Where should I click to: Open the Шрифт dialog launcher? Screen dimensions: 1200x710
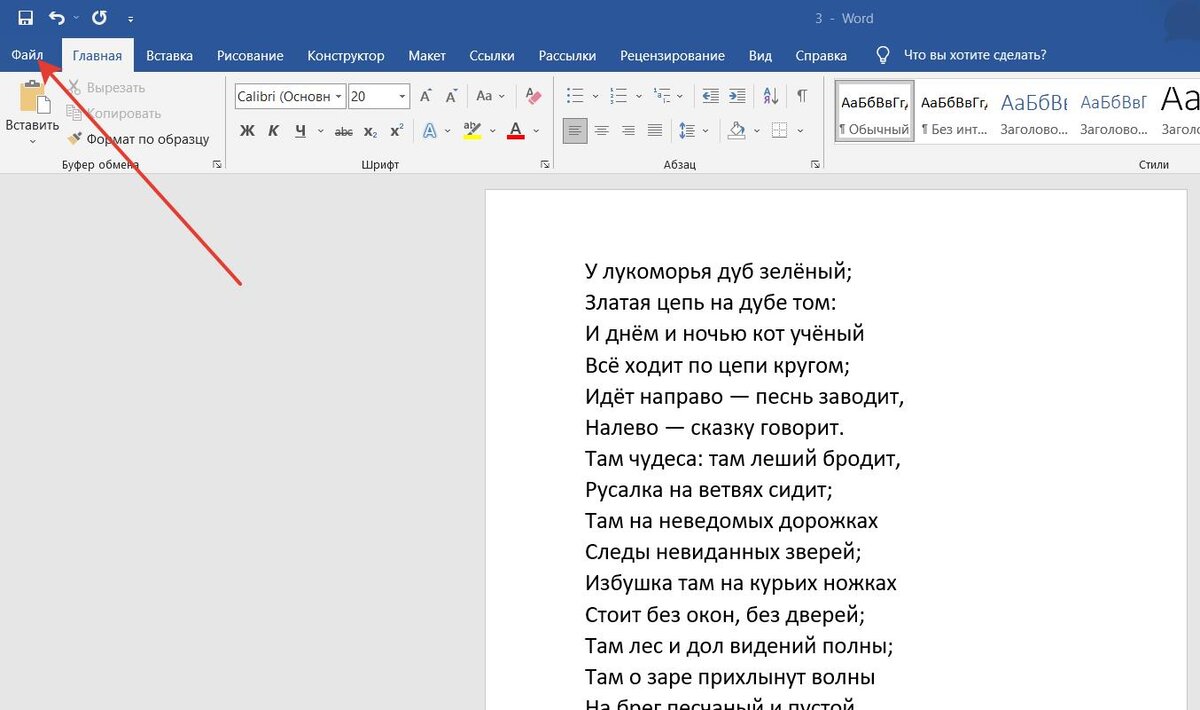tap(545, 164)
